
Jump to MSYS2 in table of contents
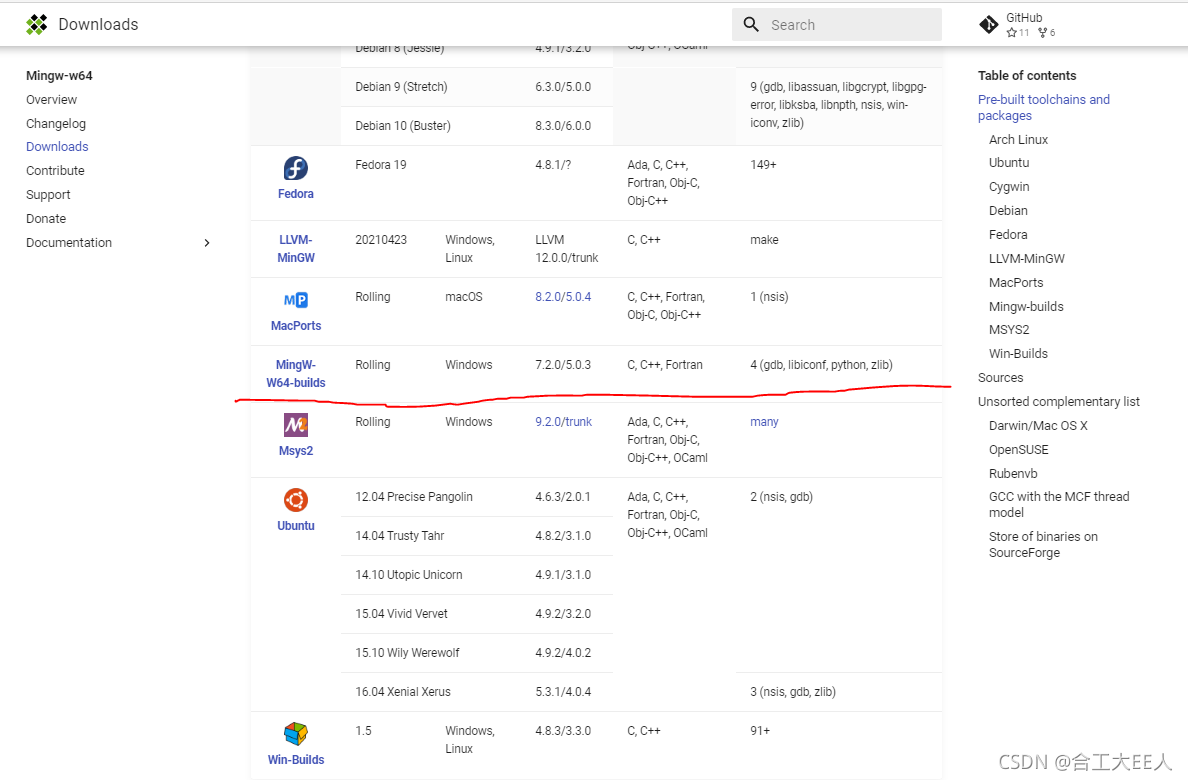(x=1008, y=330)
